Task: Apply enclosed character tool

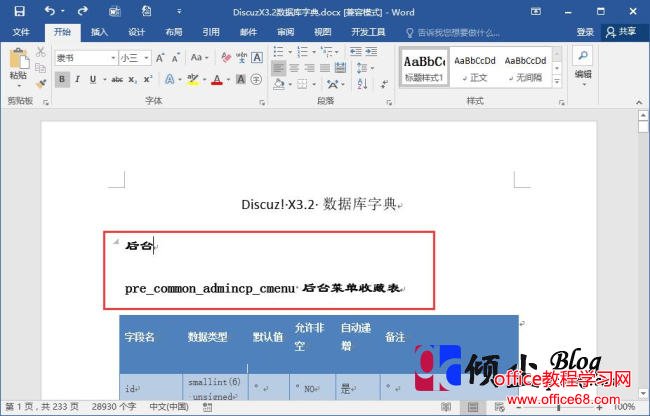Action: point(257,79)
